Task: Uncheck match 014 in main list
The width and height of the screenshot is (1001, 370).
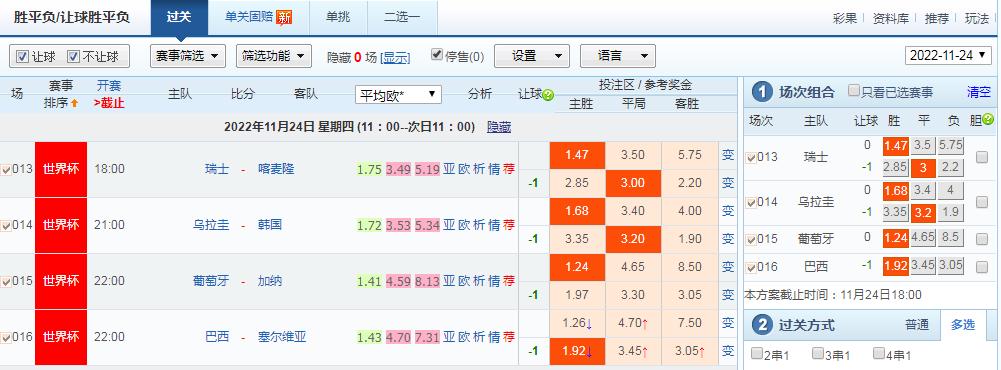Action: [6, 225]
